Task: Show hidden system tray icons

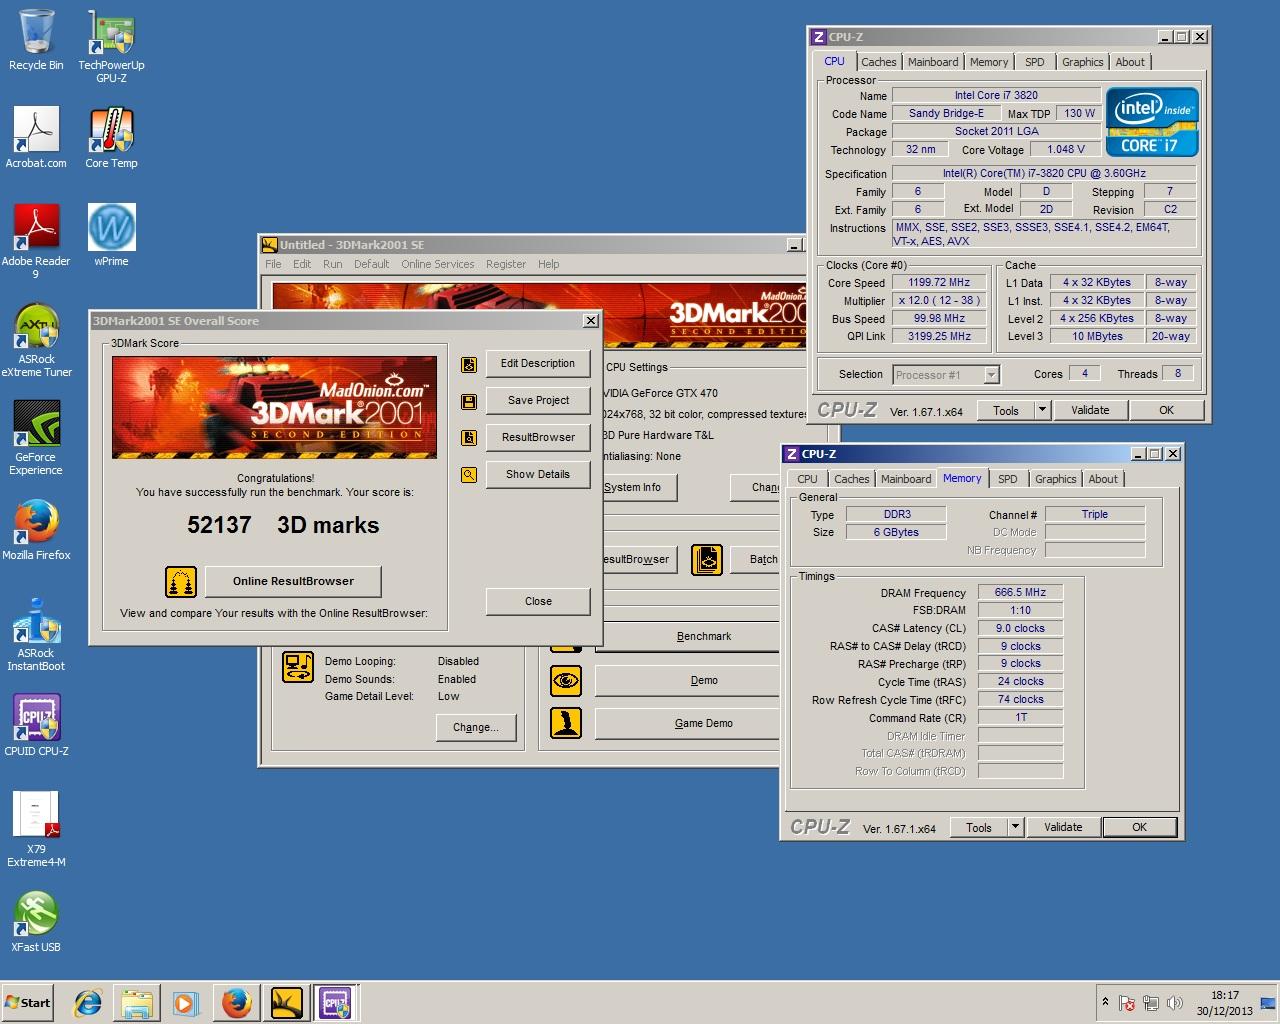Action: pyautogui.click(x=1105, y=1002)
